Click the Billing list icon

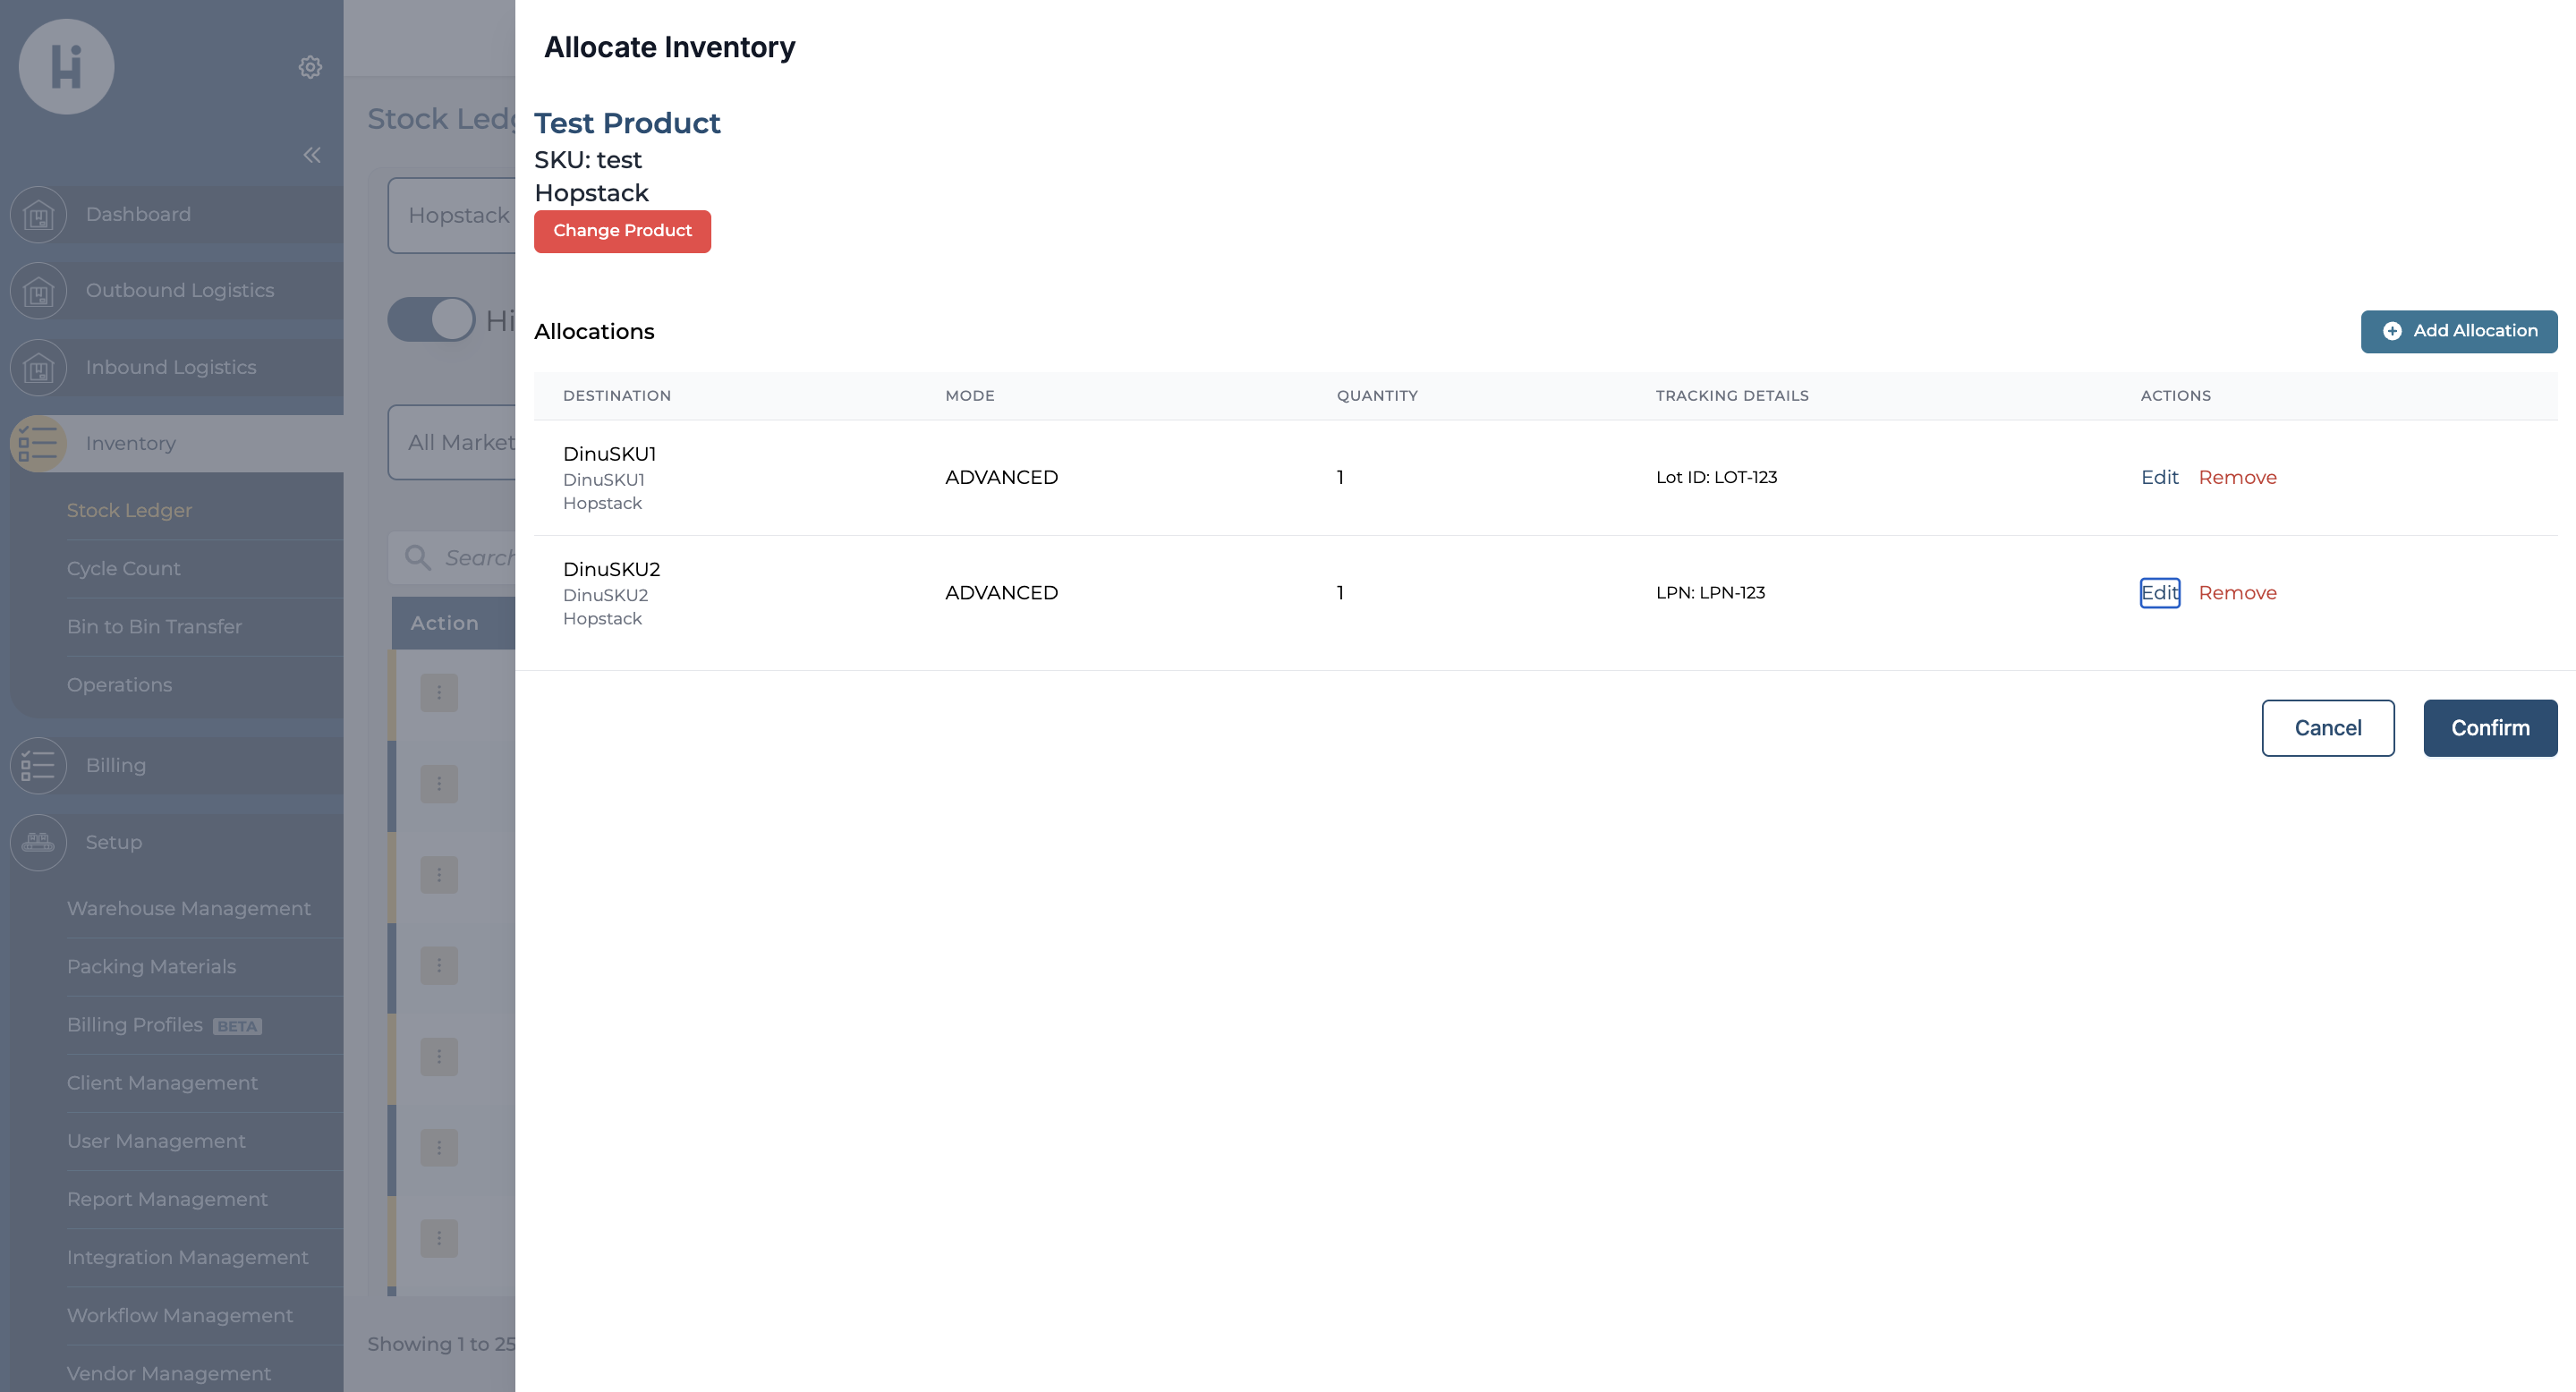[x=38, y=766]
